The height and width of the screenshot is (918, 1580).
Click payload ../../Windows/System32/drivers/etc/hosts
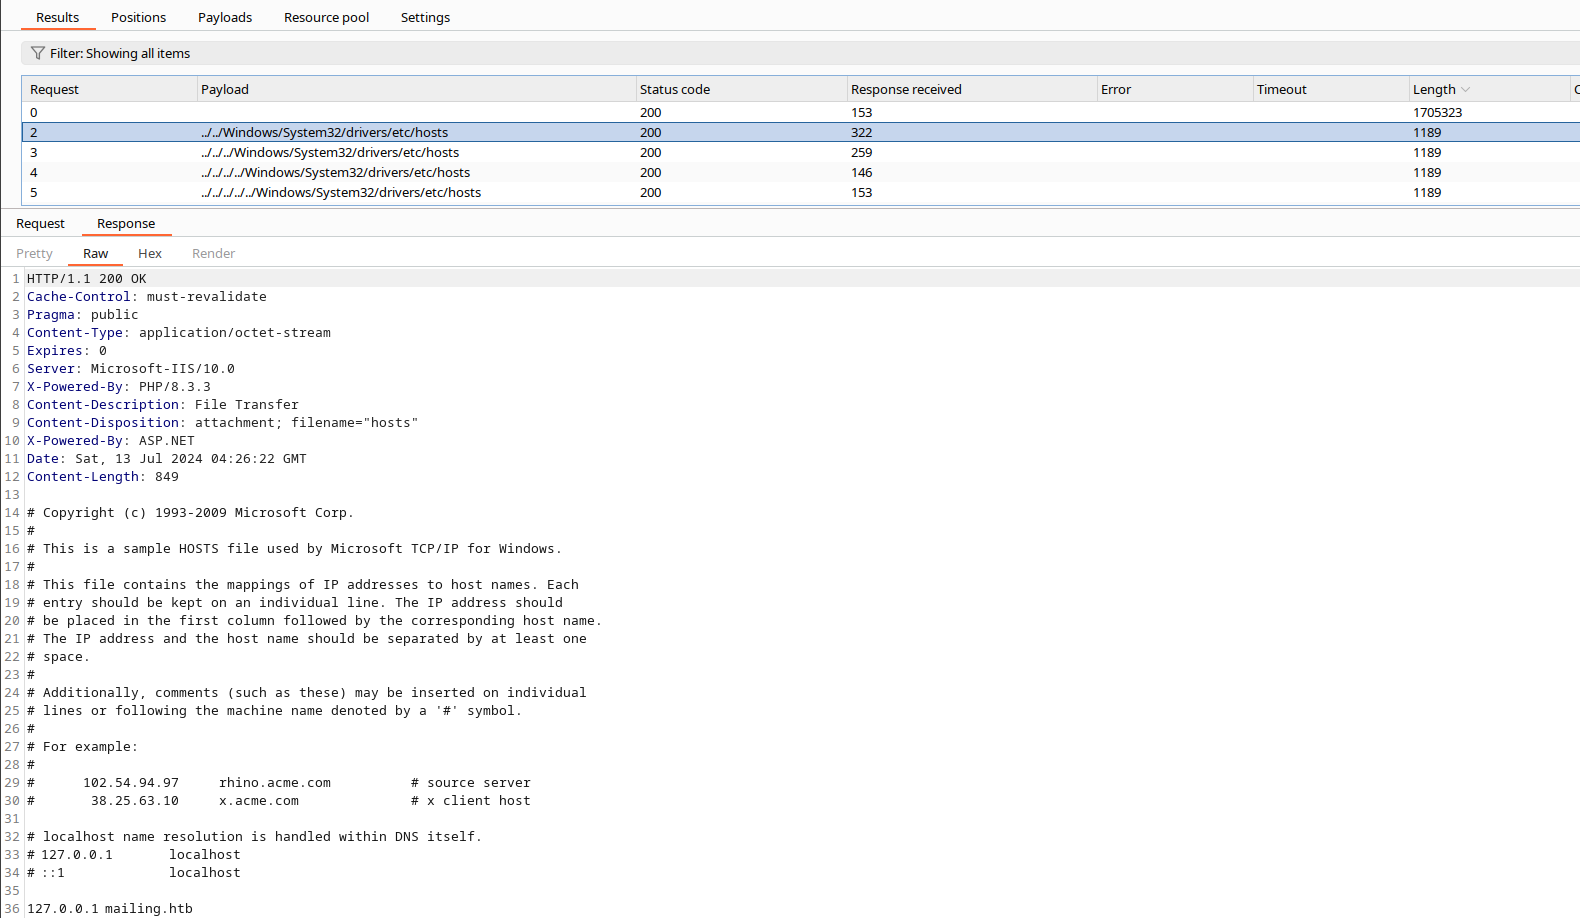(x=324, y=132)
